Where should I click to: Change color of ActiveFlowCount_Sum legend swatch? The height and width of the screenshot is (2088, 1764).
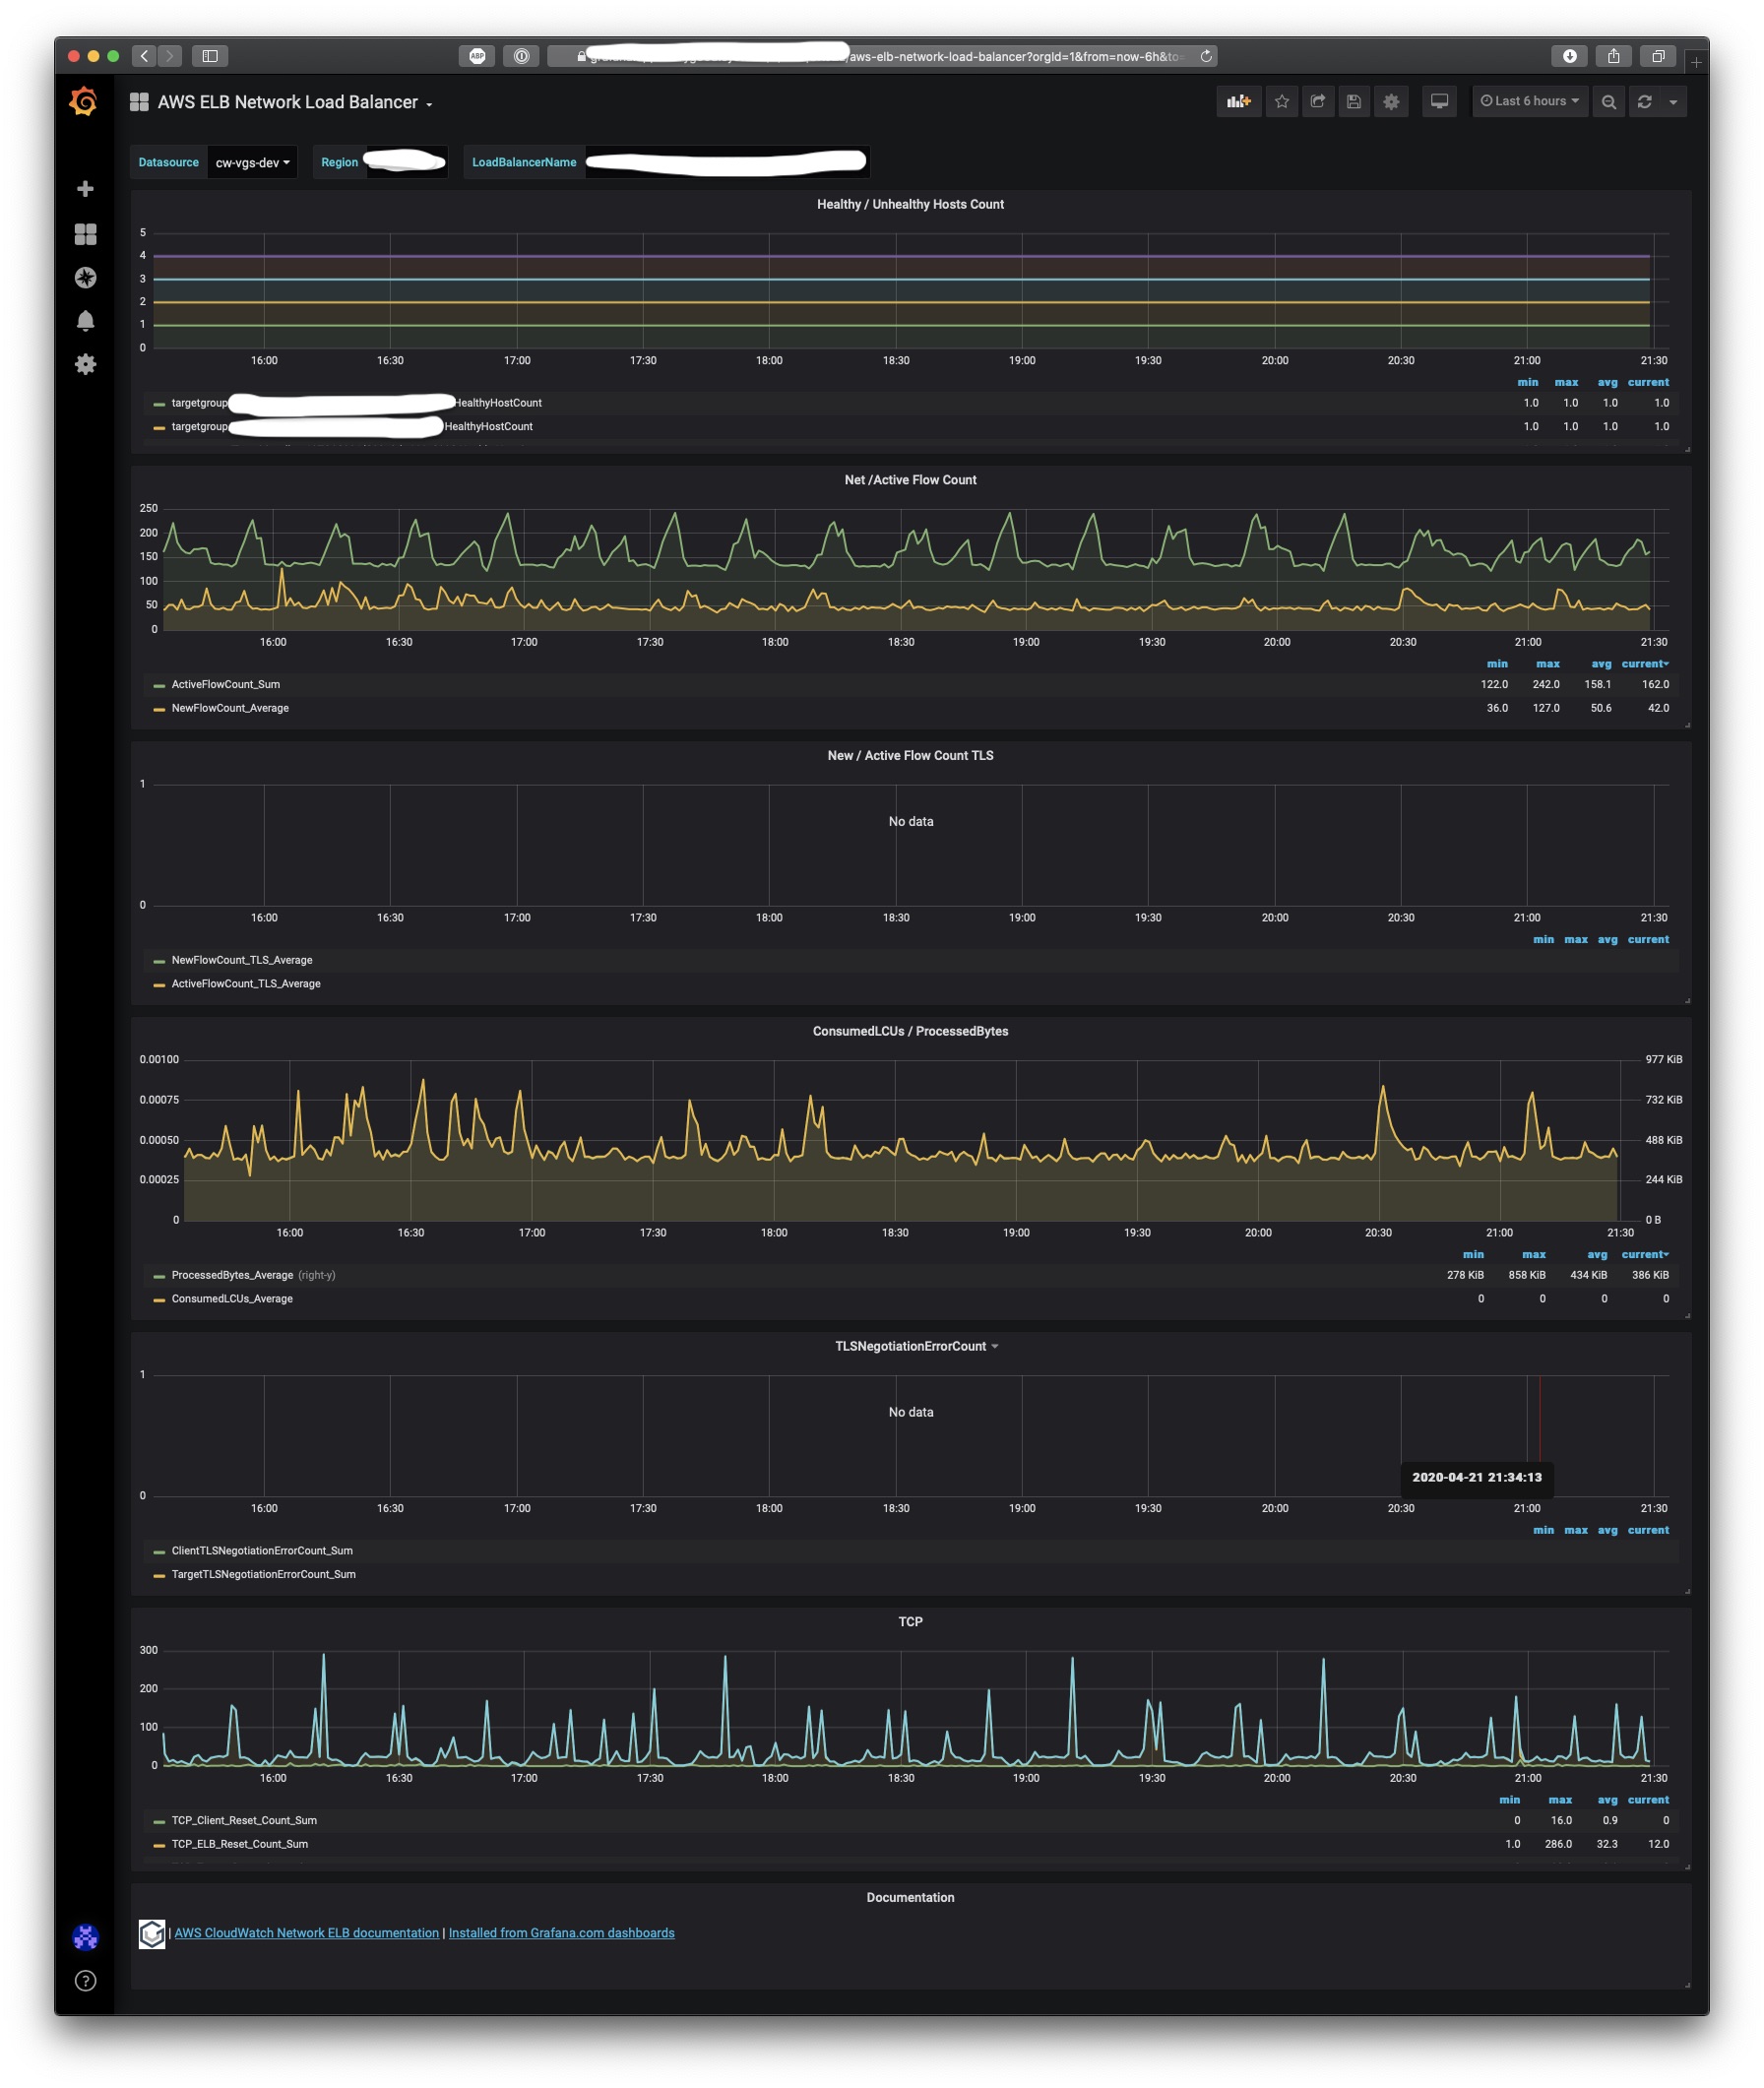(159, 686)
